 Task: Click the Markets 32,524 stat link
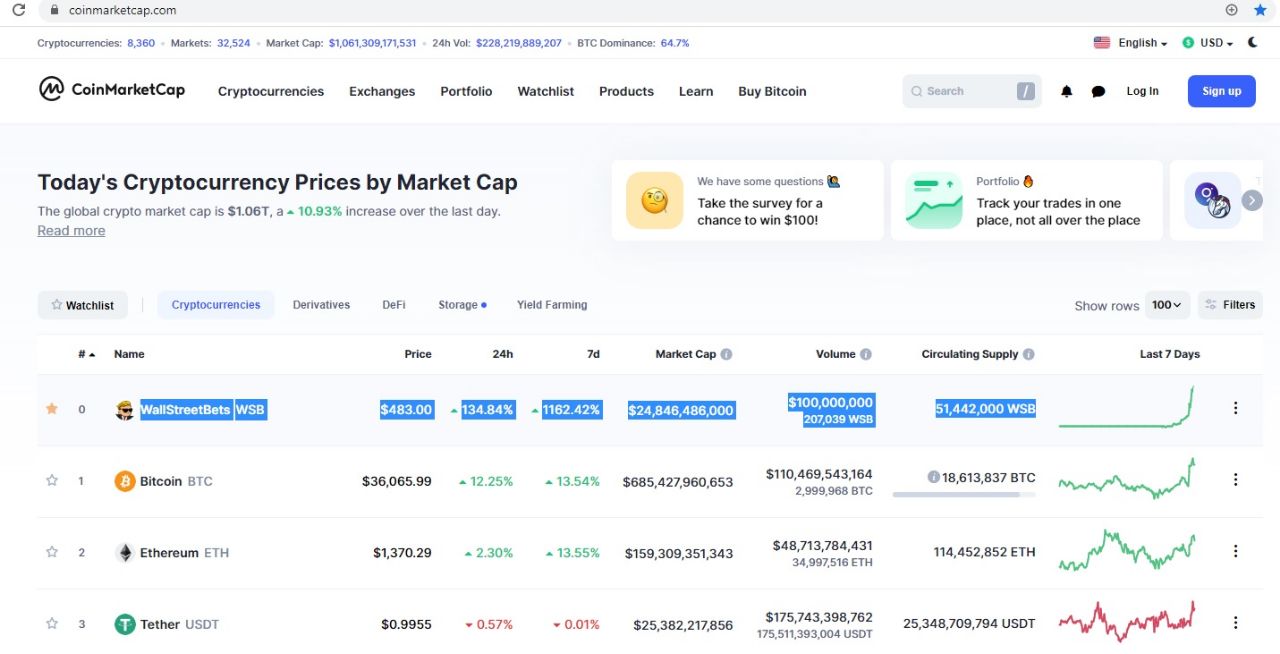point(211,43)
